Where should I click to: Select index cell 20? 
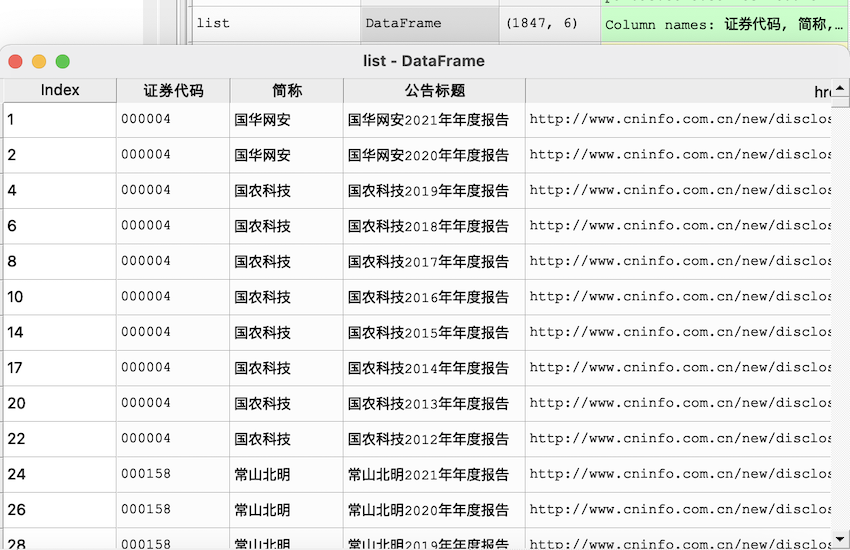pyautogui.click(x=60, y=404)
